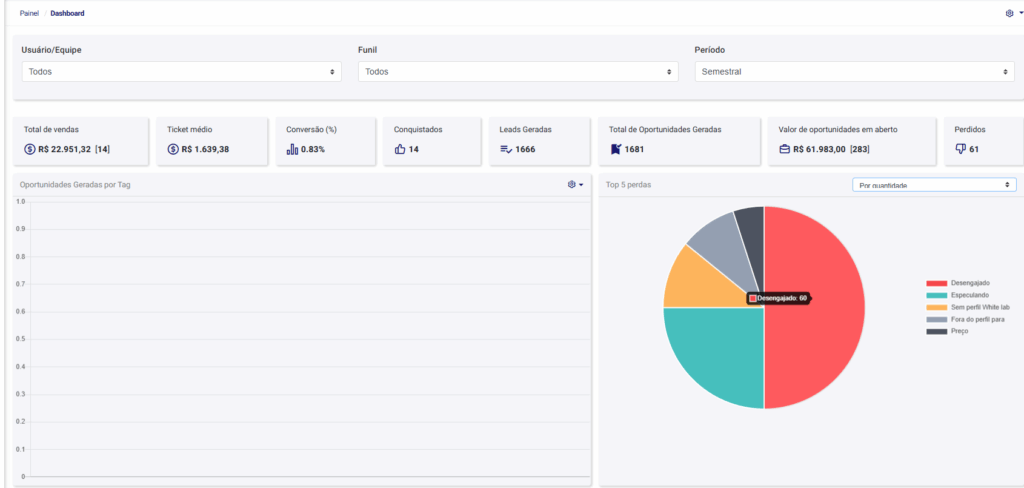Click the briefcase icon in Valor de oportunidades
Viewport: 1024px width, 488px height.
[x=785, y=149]
